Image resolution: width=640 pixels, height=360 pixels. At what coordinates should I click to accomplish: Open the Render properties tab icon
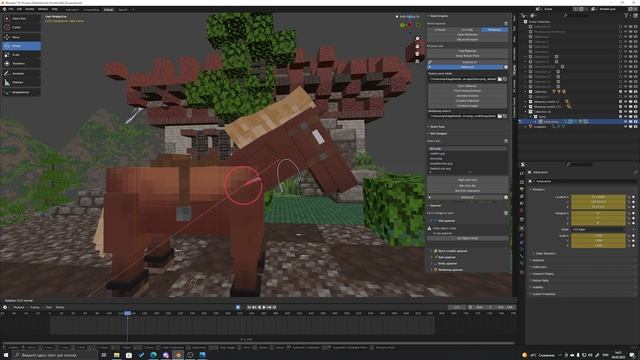point(522,182)
